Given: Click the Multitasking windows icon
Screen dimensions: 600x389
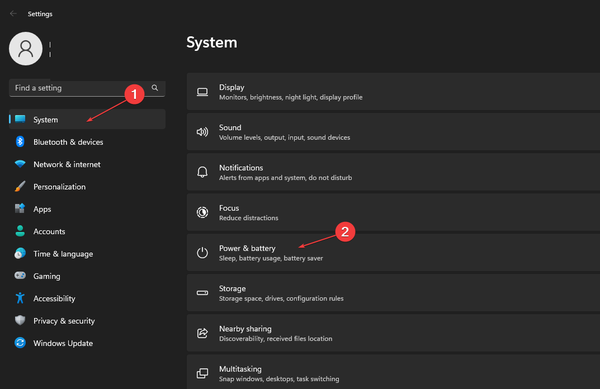Looking at the screenshot, I should pos(202,373).
